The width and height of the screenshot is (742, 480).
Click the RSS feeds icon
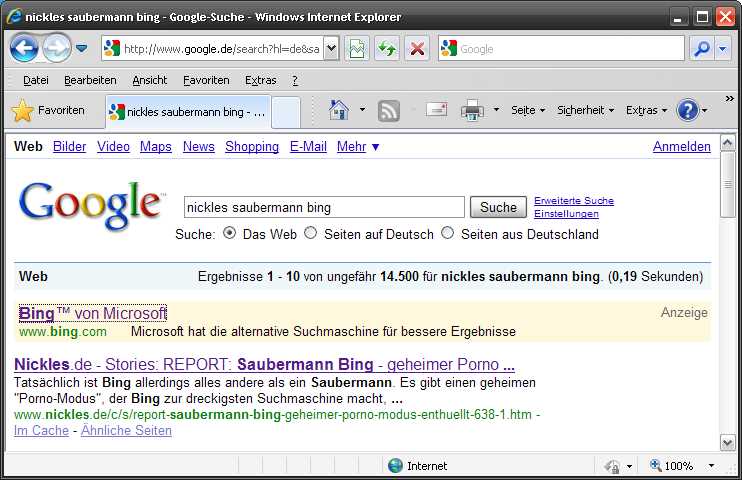pyautogui.click(x=388, y=111)
